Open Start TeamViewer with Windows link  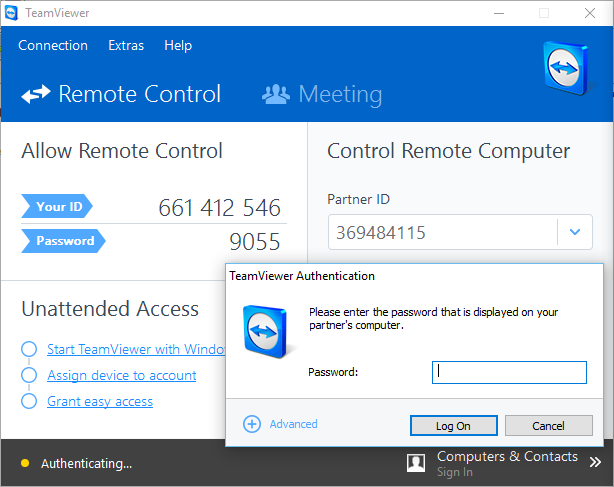point(136,349)
